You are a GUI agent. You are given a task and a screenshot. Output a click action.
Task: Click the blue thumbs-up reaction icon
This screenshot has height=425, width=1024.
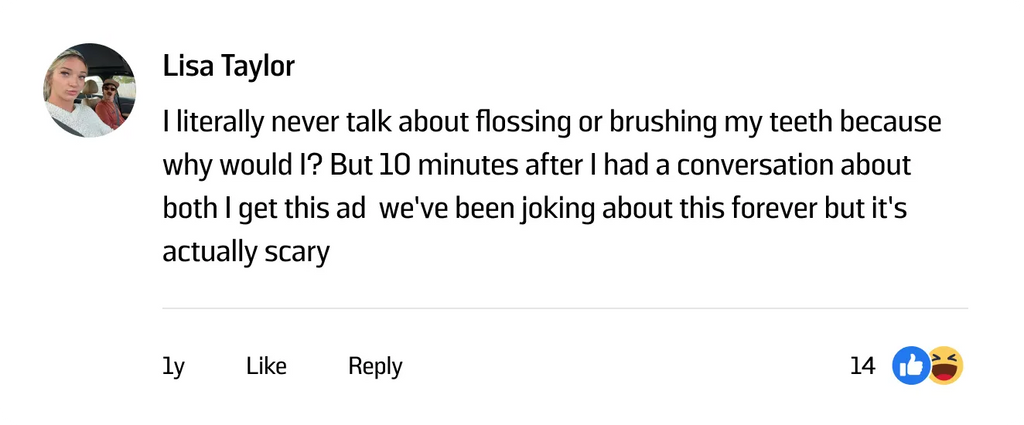909,366
